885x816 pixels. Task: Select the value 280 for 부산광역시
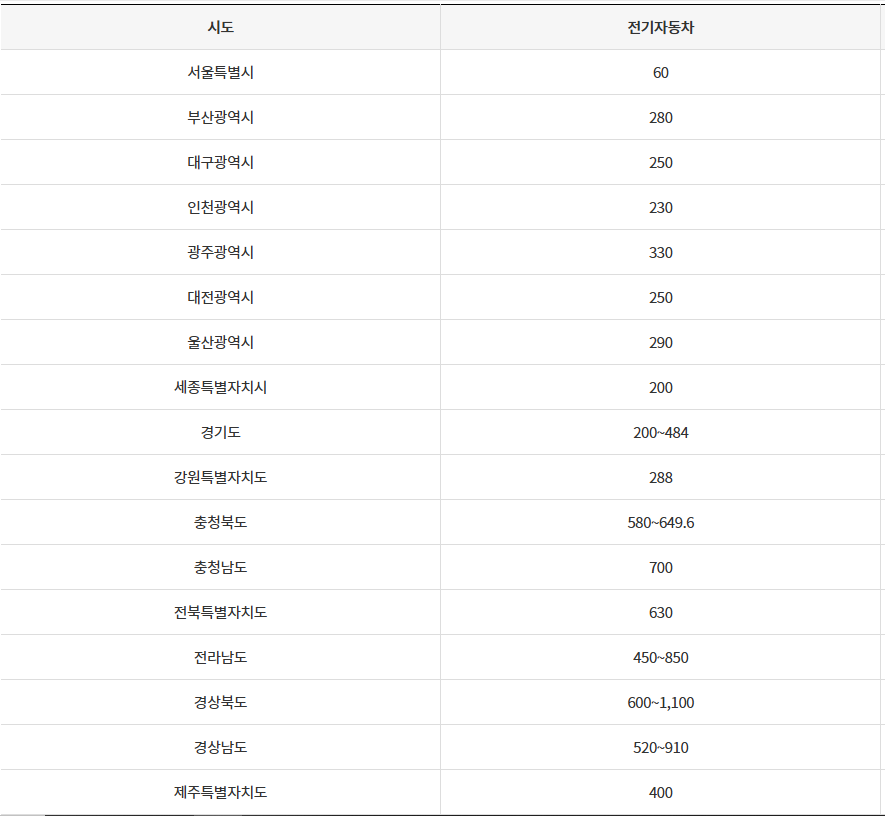click(x=660, y=117)
